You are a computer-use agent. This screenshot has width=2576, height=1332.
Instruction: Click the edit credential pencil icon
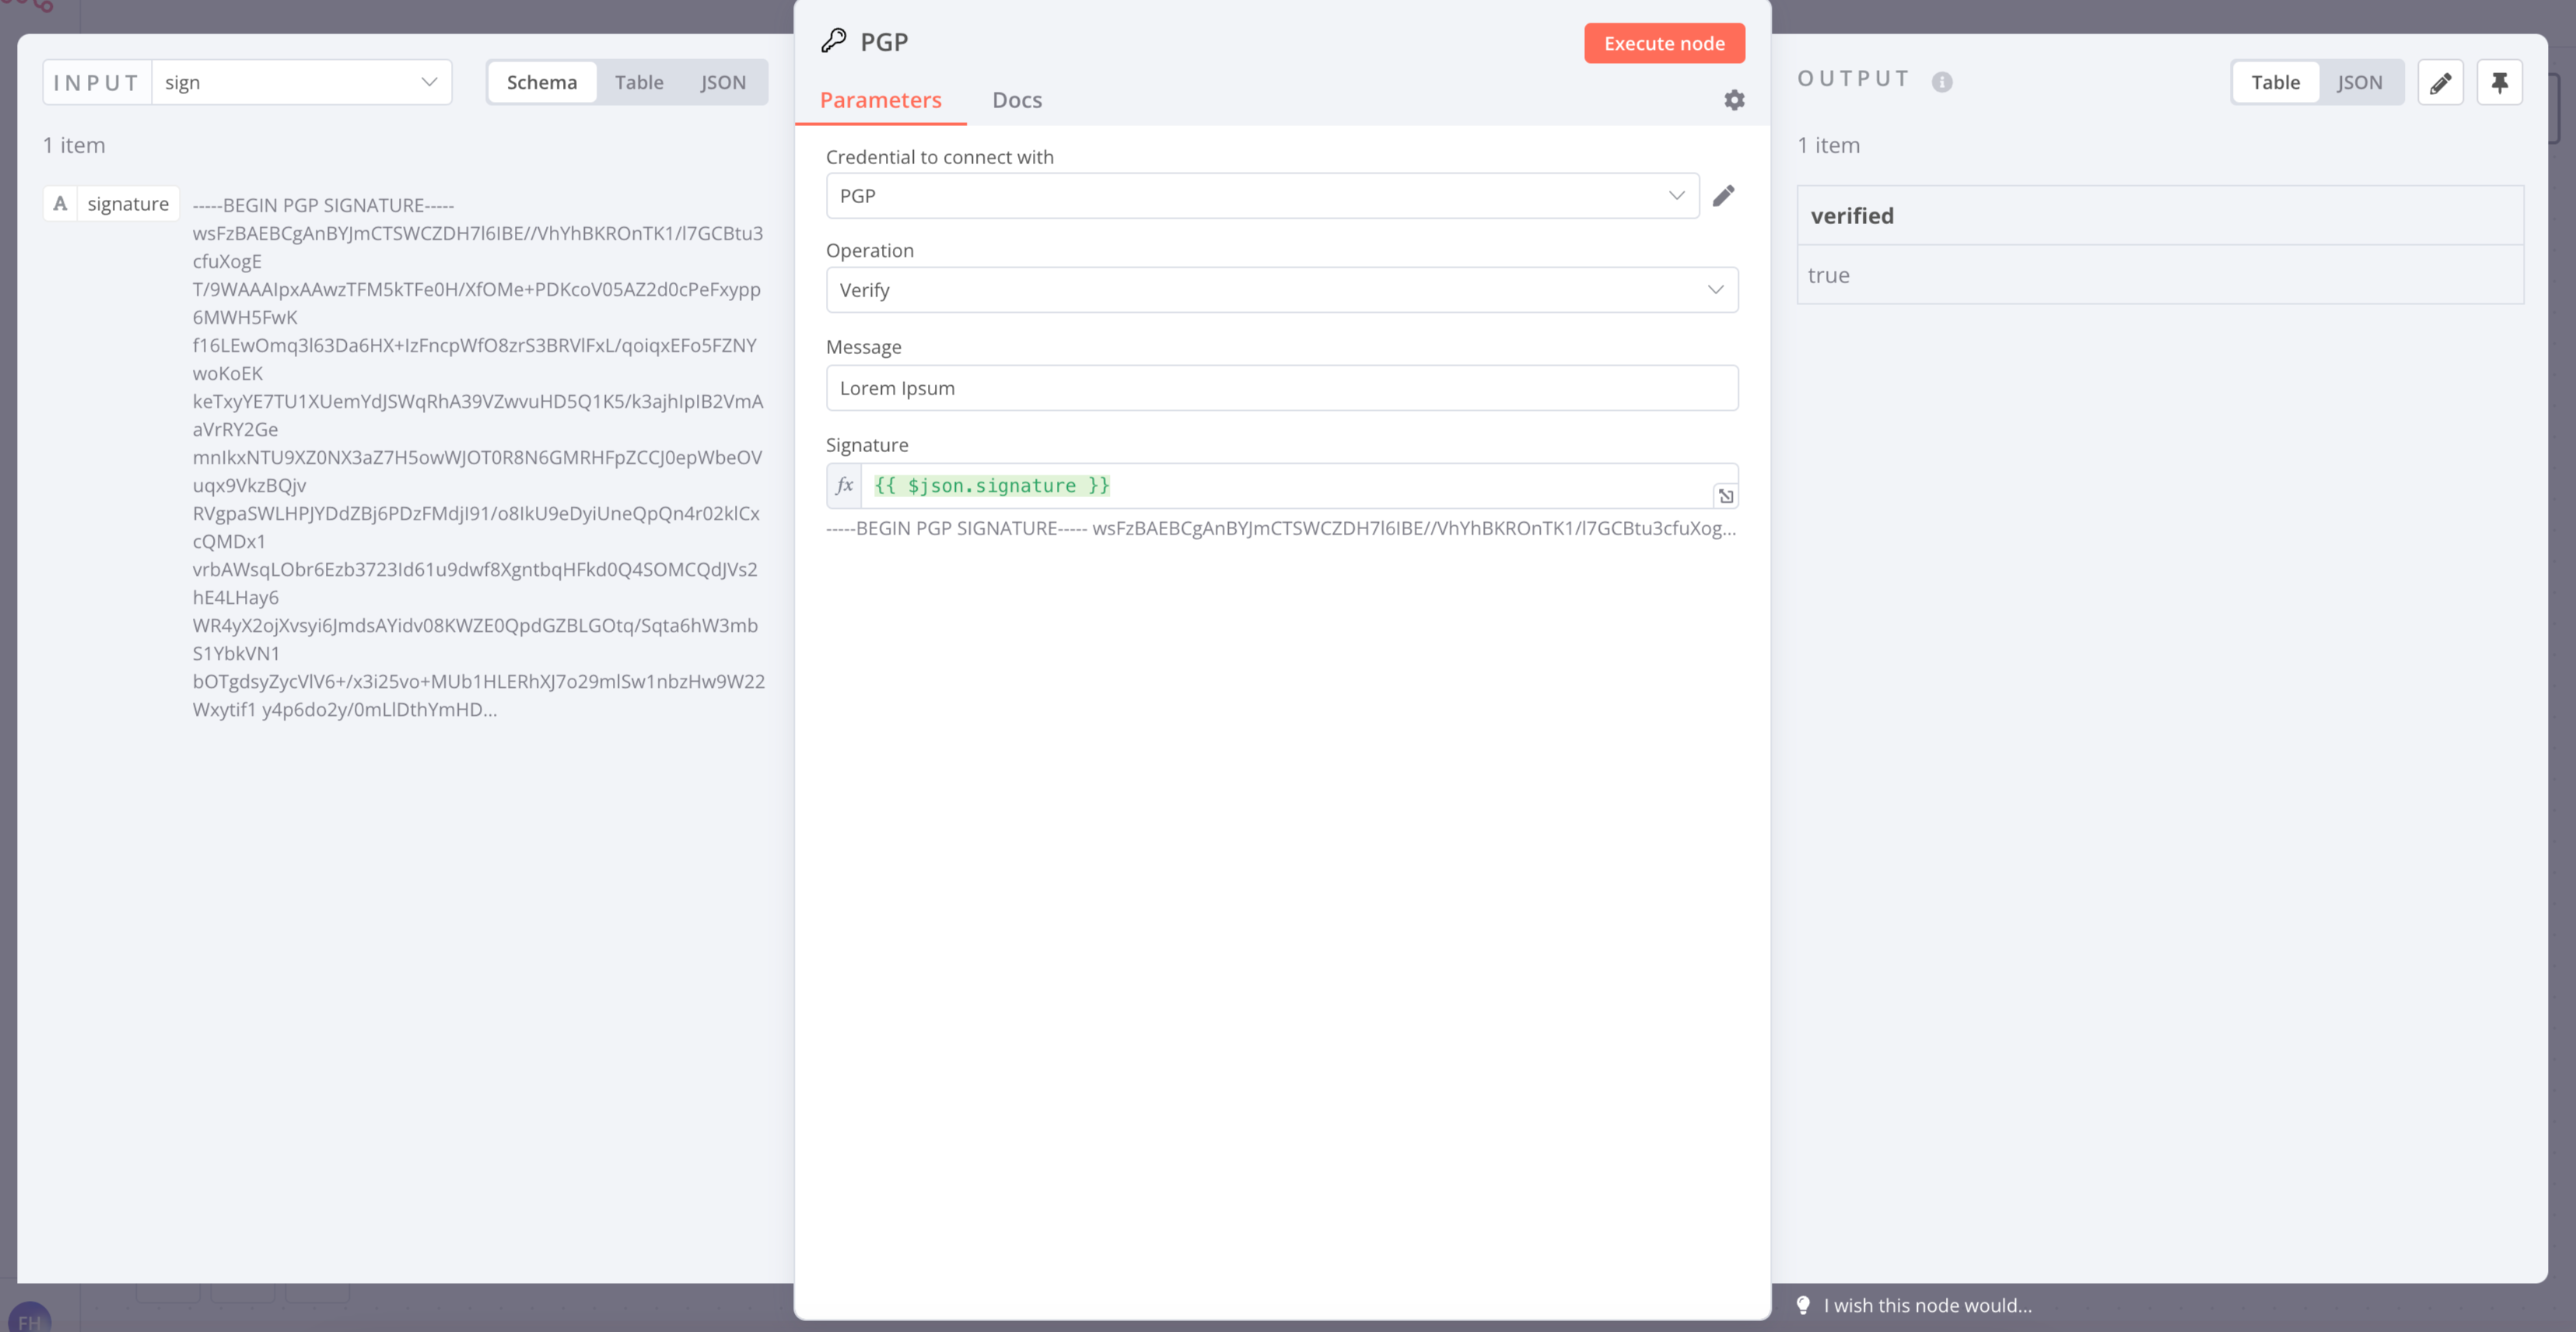(1723, 196)
